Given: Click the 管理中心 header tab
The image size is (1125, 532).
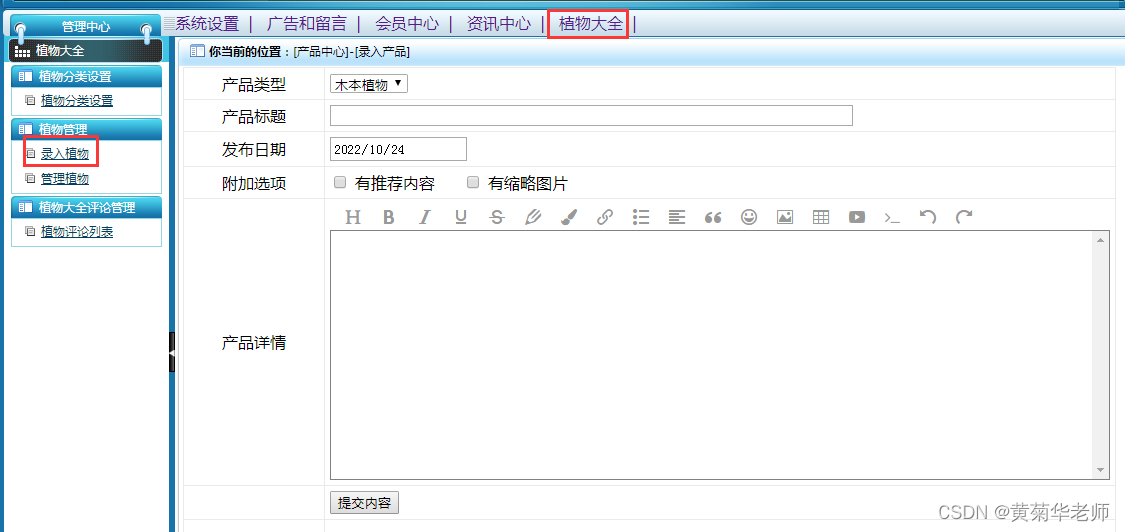Looking at the screenshot, I should click(x=86, y=27).
